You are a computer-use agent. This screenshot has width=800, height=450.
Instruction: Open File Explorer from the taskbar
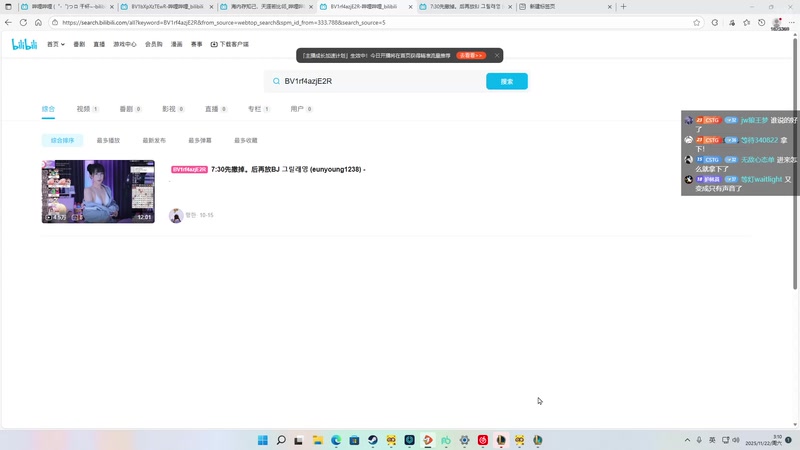(x=317, y=440)
